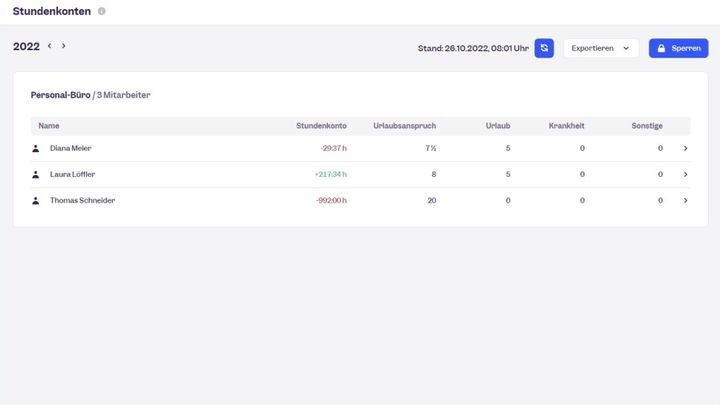
Task: Sort by the Name column header
Action: (49, 125)
